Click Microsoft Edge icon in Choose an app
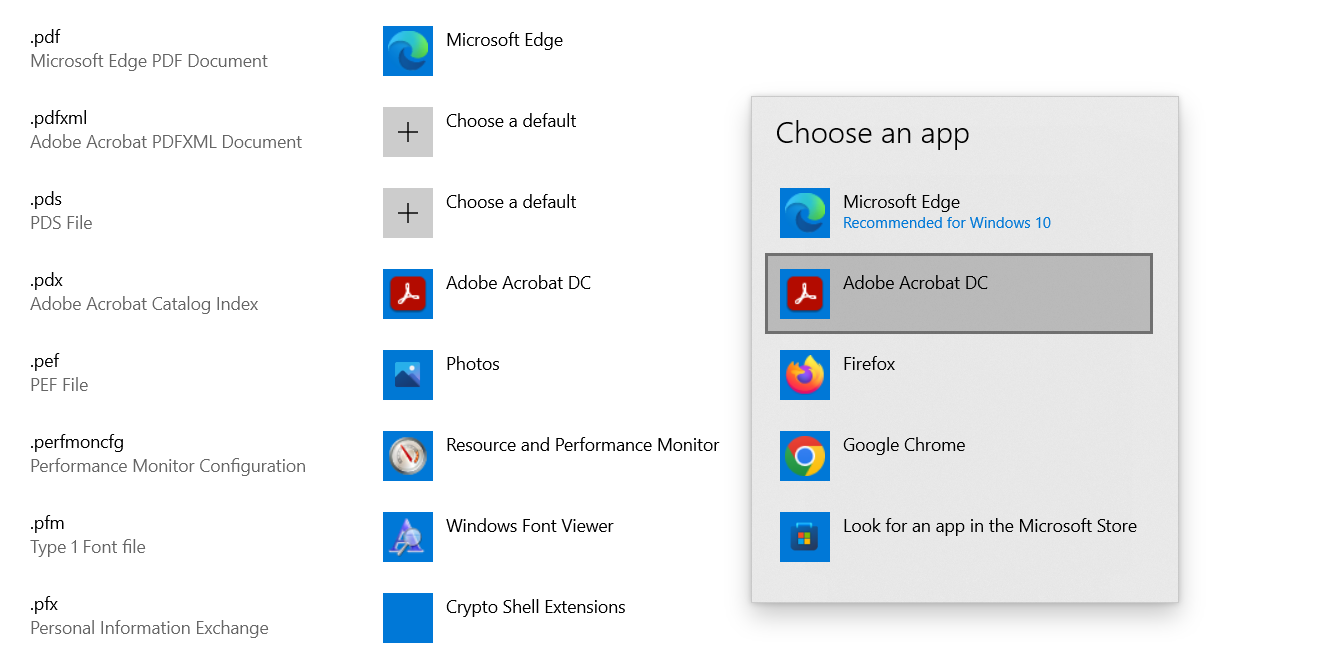 pos(805,213)
